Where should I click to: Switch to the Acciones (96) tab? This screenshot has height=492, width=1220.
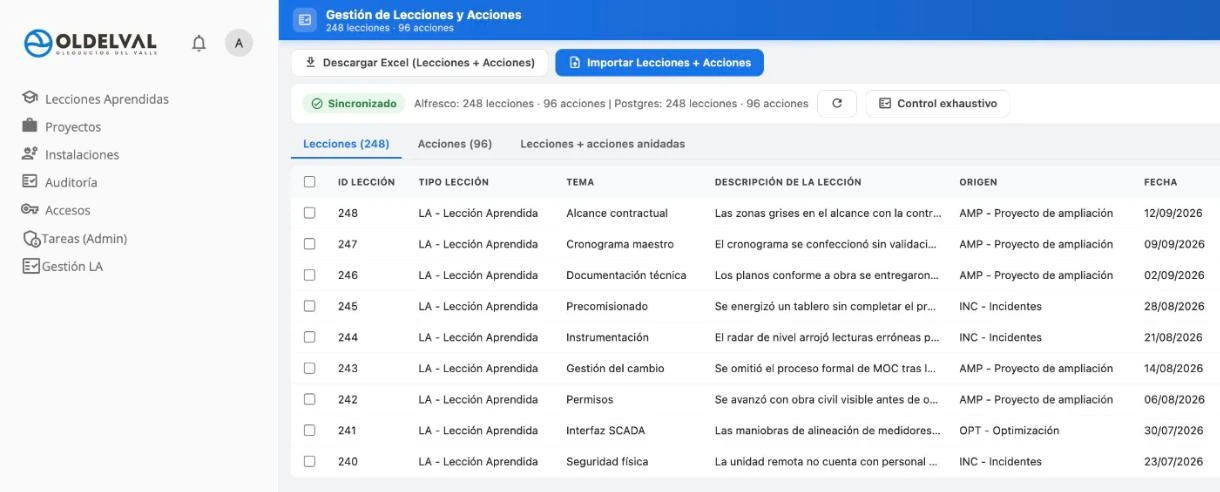[455, 144]
